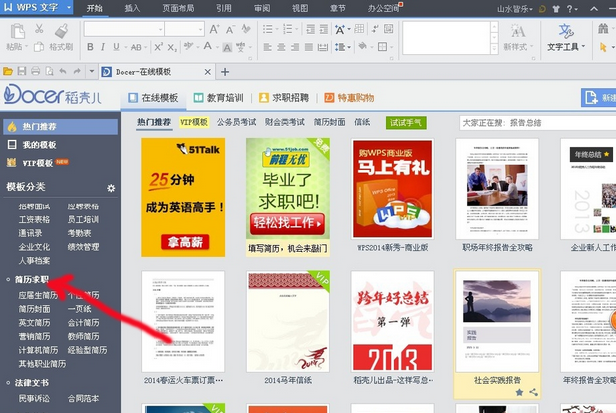
Task: Open the 职场年终报告全攻略 template thumbnail
Action: coord(497,189)
